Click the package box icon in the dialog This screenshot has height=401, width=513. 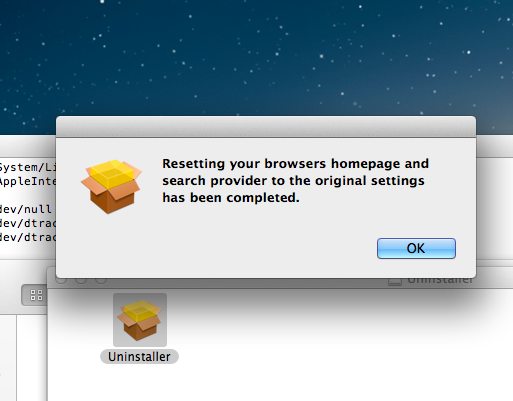point(111,186)
